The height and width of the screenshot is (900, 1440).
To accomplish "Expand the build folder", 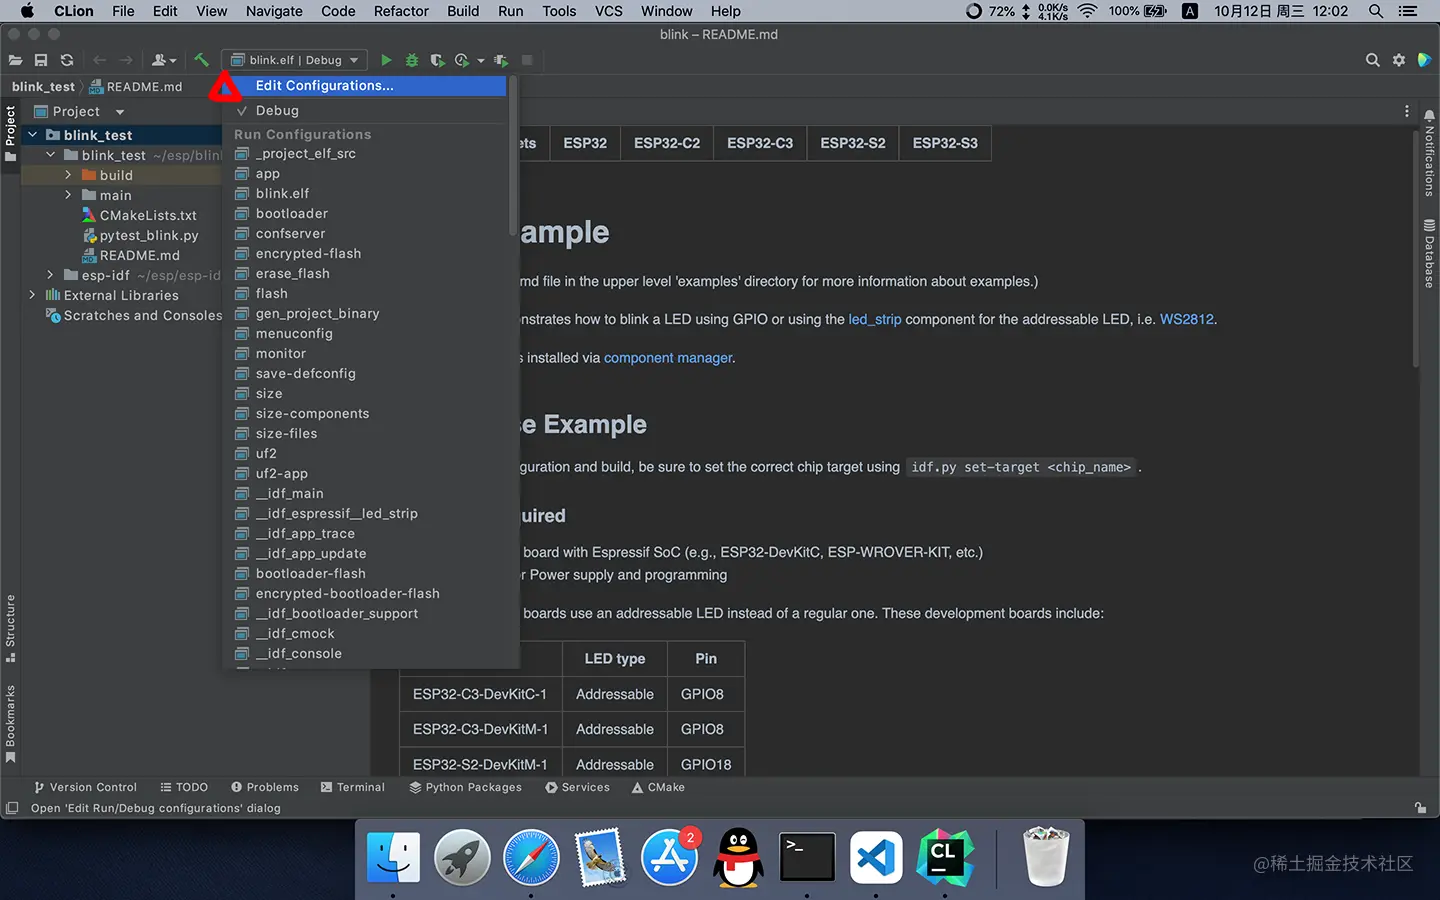I will tap(68, 175).
